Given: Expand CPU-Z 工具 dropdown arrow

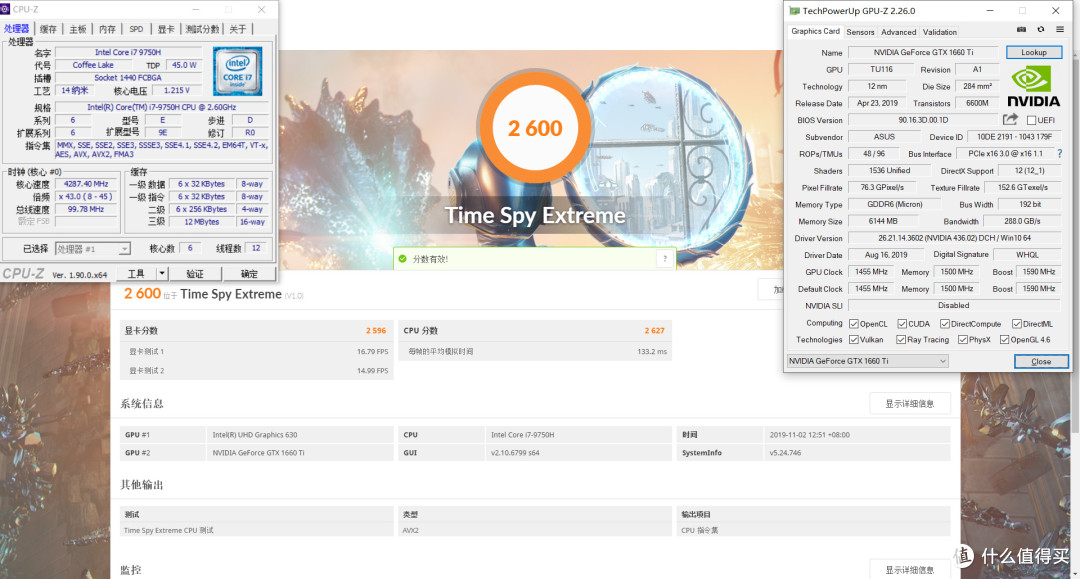Looking at the screenshot, I should point(162,273).
